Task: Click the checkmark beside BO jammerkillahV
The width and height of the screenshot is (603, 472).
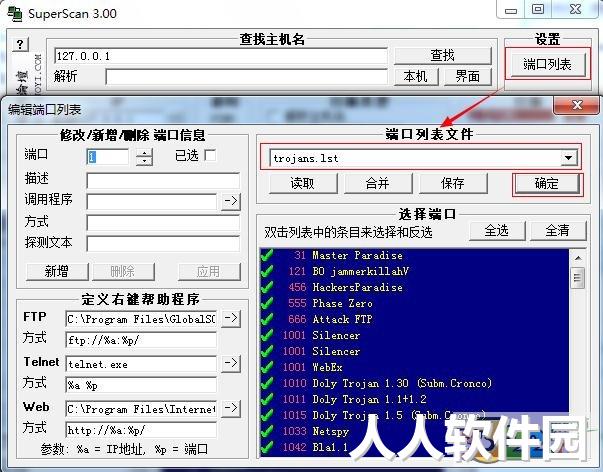Action: point(267,271)
